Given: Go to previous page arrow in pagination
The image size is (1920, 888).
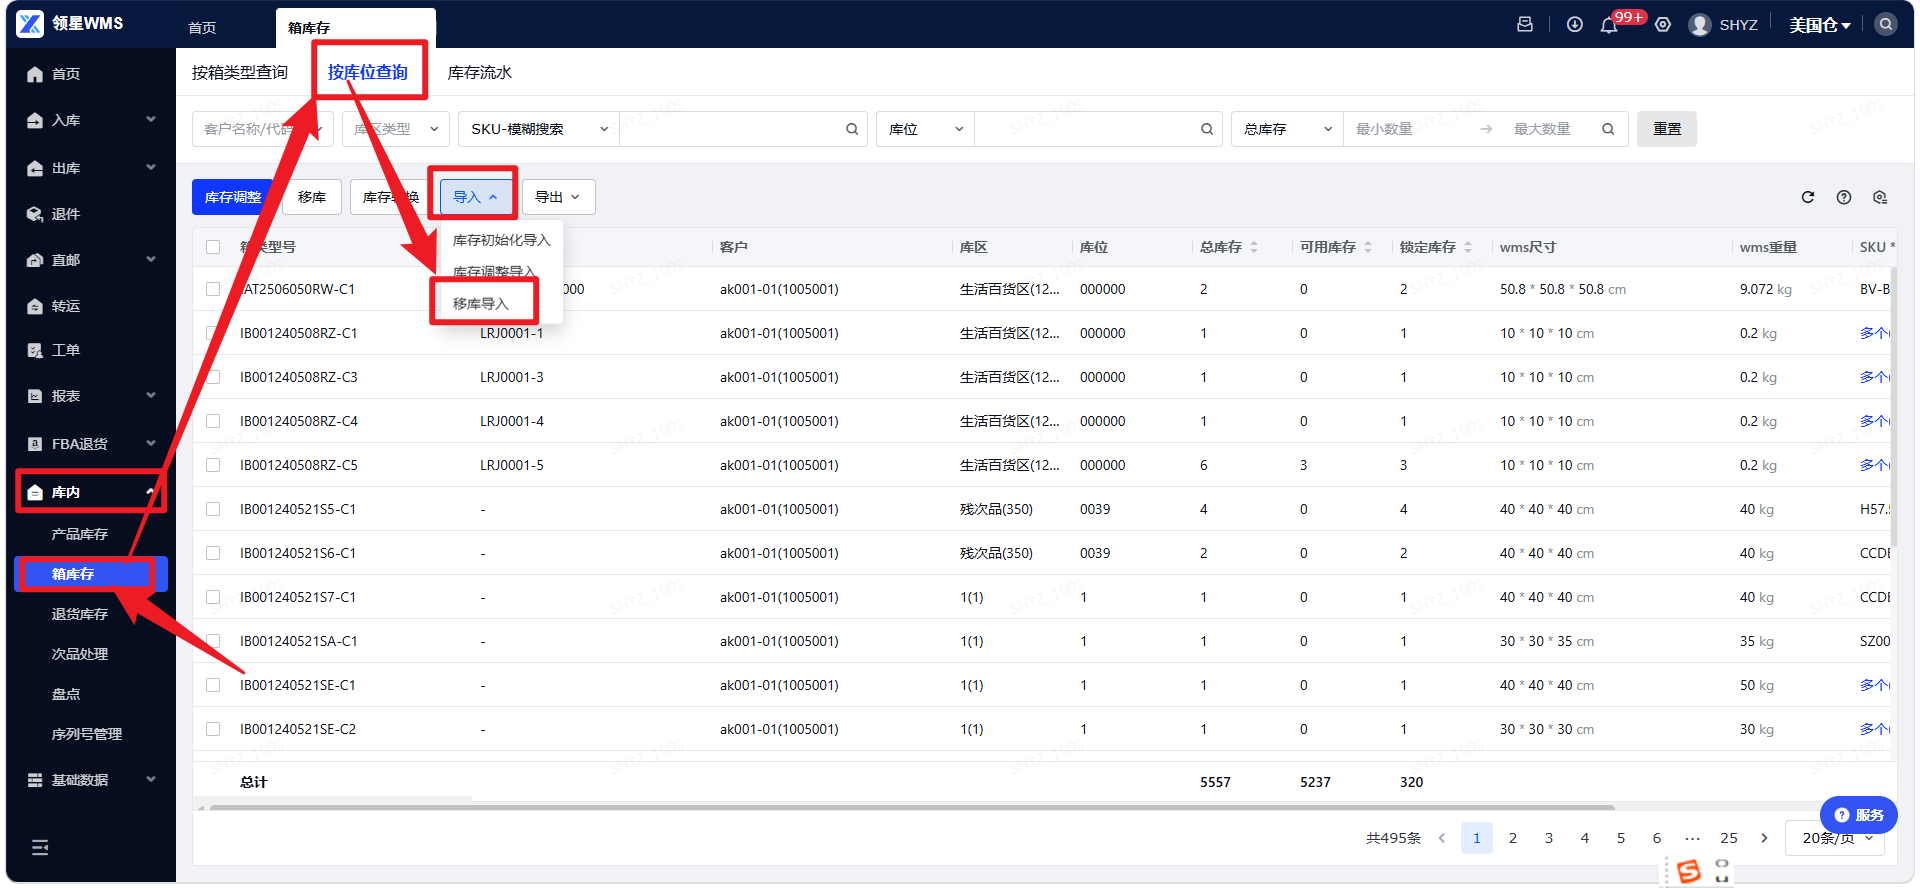Looking at the screenshot, I should point(1441,838).
